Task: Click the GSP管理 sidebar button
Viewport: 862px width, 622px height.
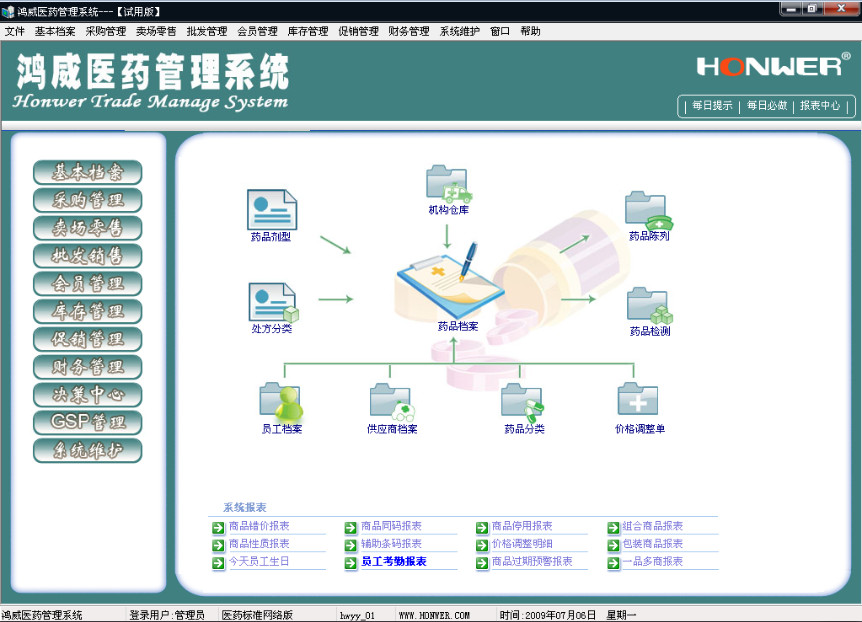Action: [88, 422]
